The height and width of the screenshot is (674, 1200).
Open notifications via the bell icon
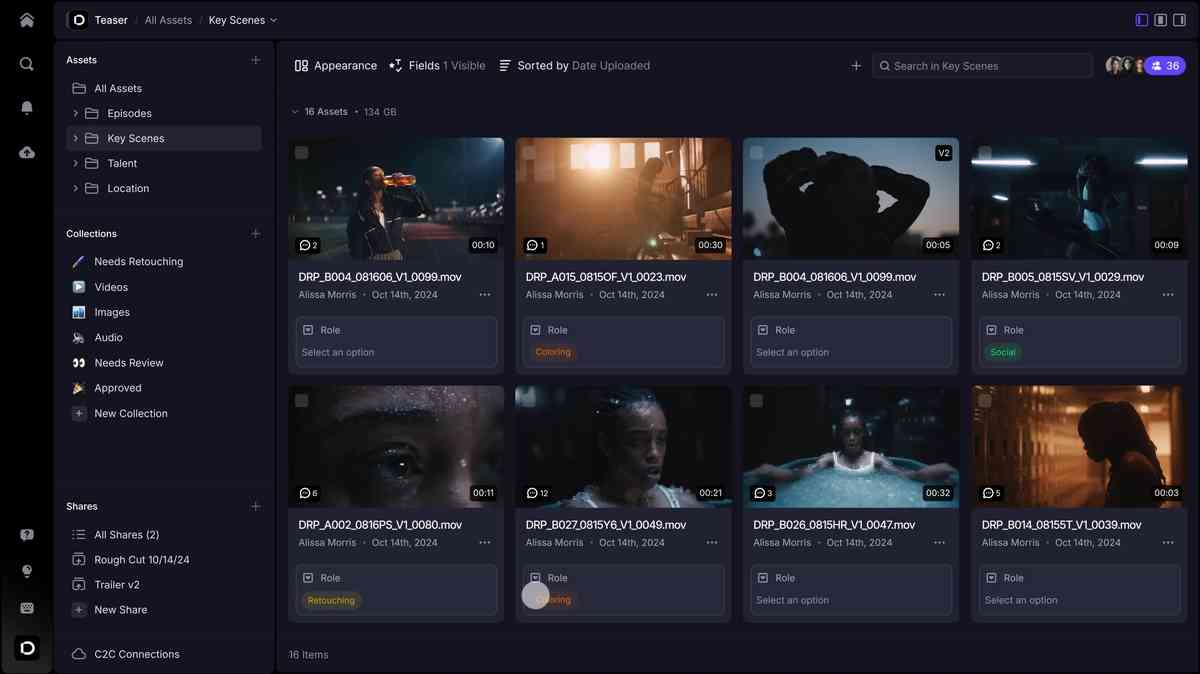[x=26, y=107]
